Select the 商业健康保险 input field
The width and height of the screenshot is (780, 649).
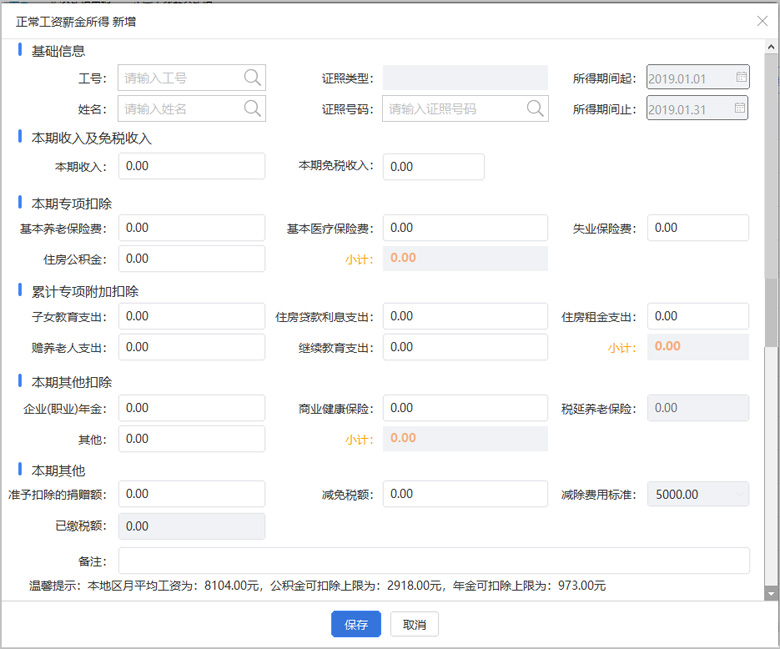point(464,408)
